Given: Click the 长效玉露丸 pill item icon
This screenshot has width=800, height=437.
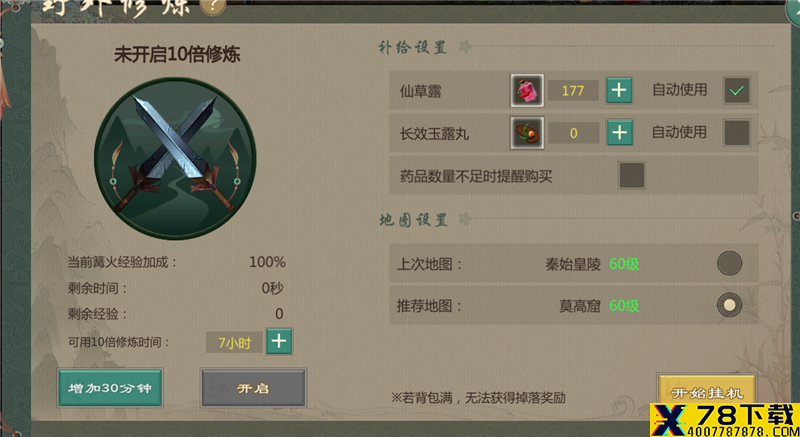Looking at the screenshot, I should 527,133.
